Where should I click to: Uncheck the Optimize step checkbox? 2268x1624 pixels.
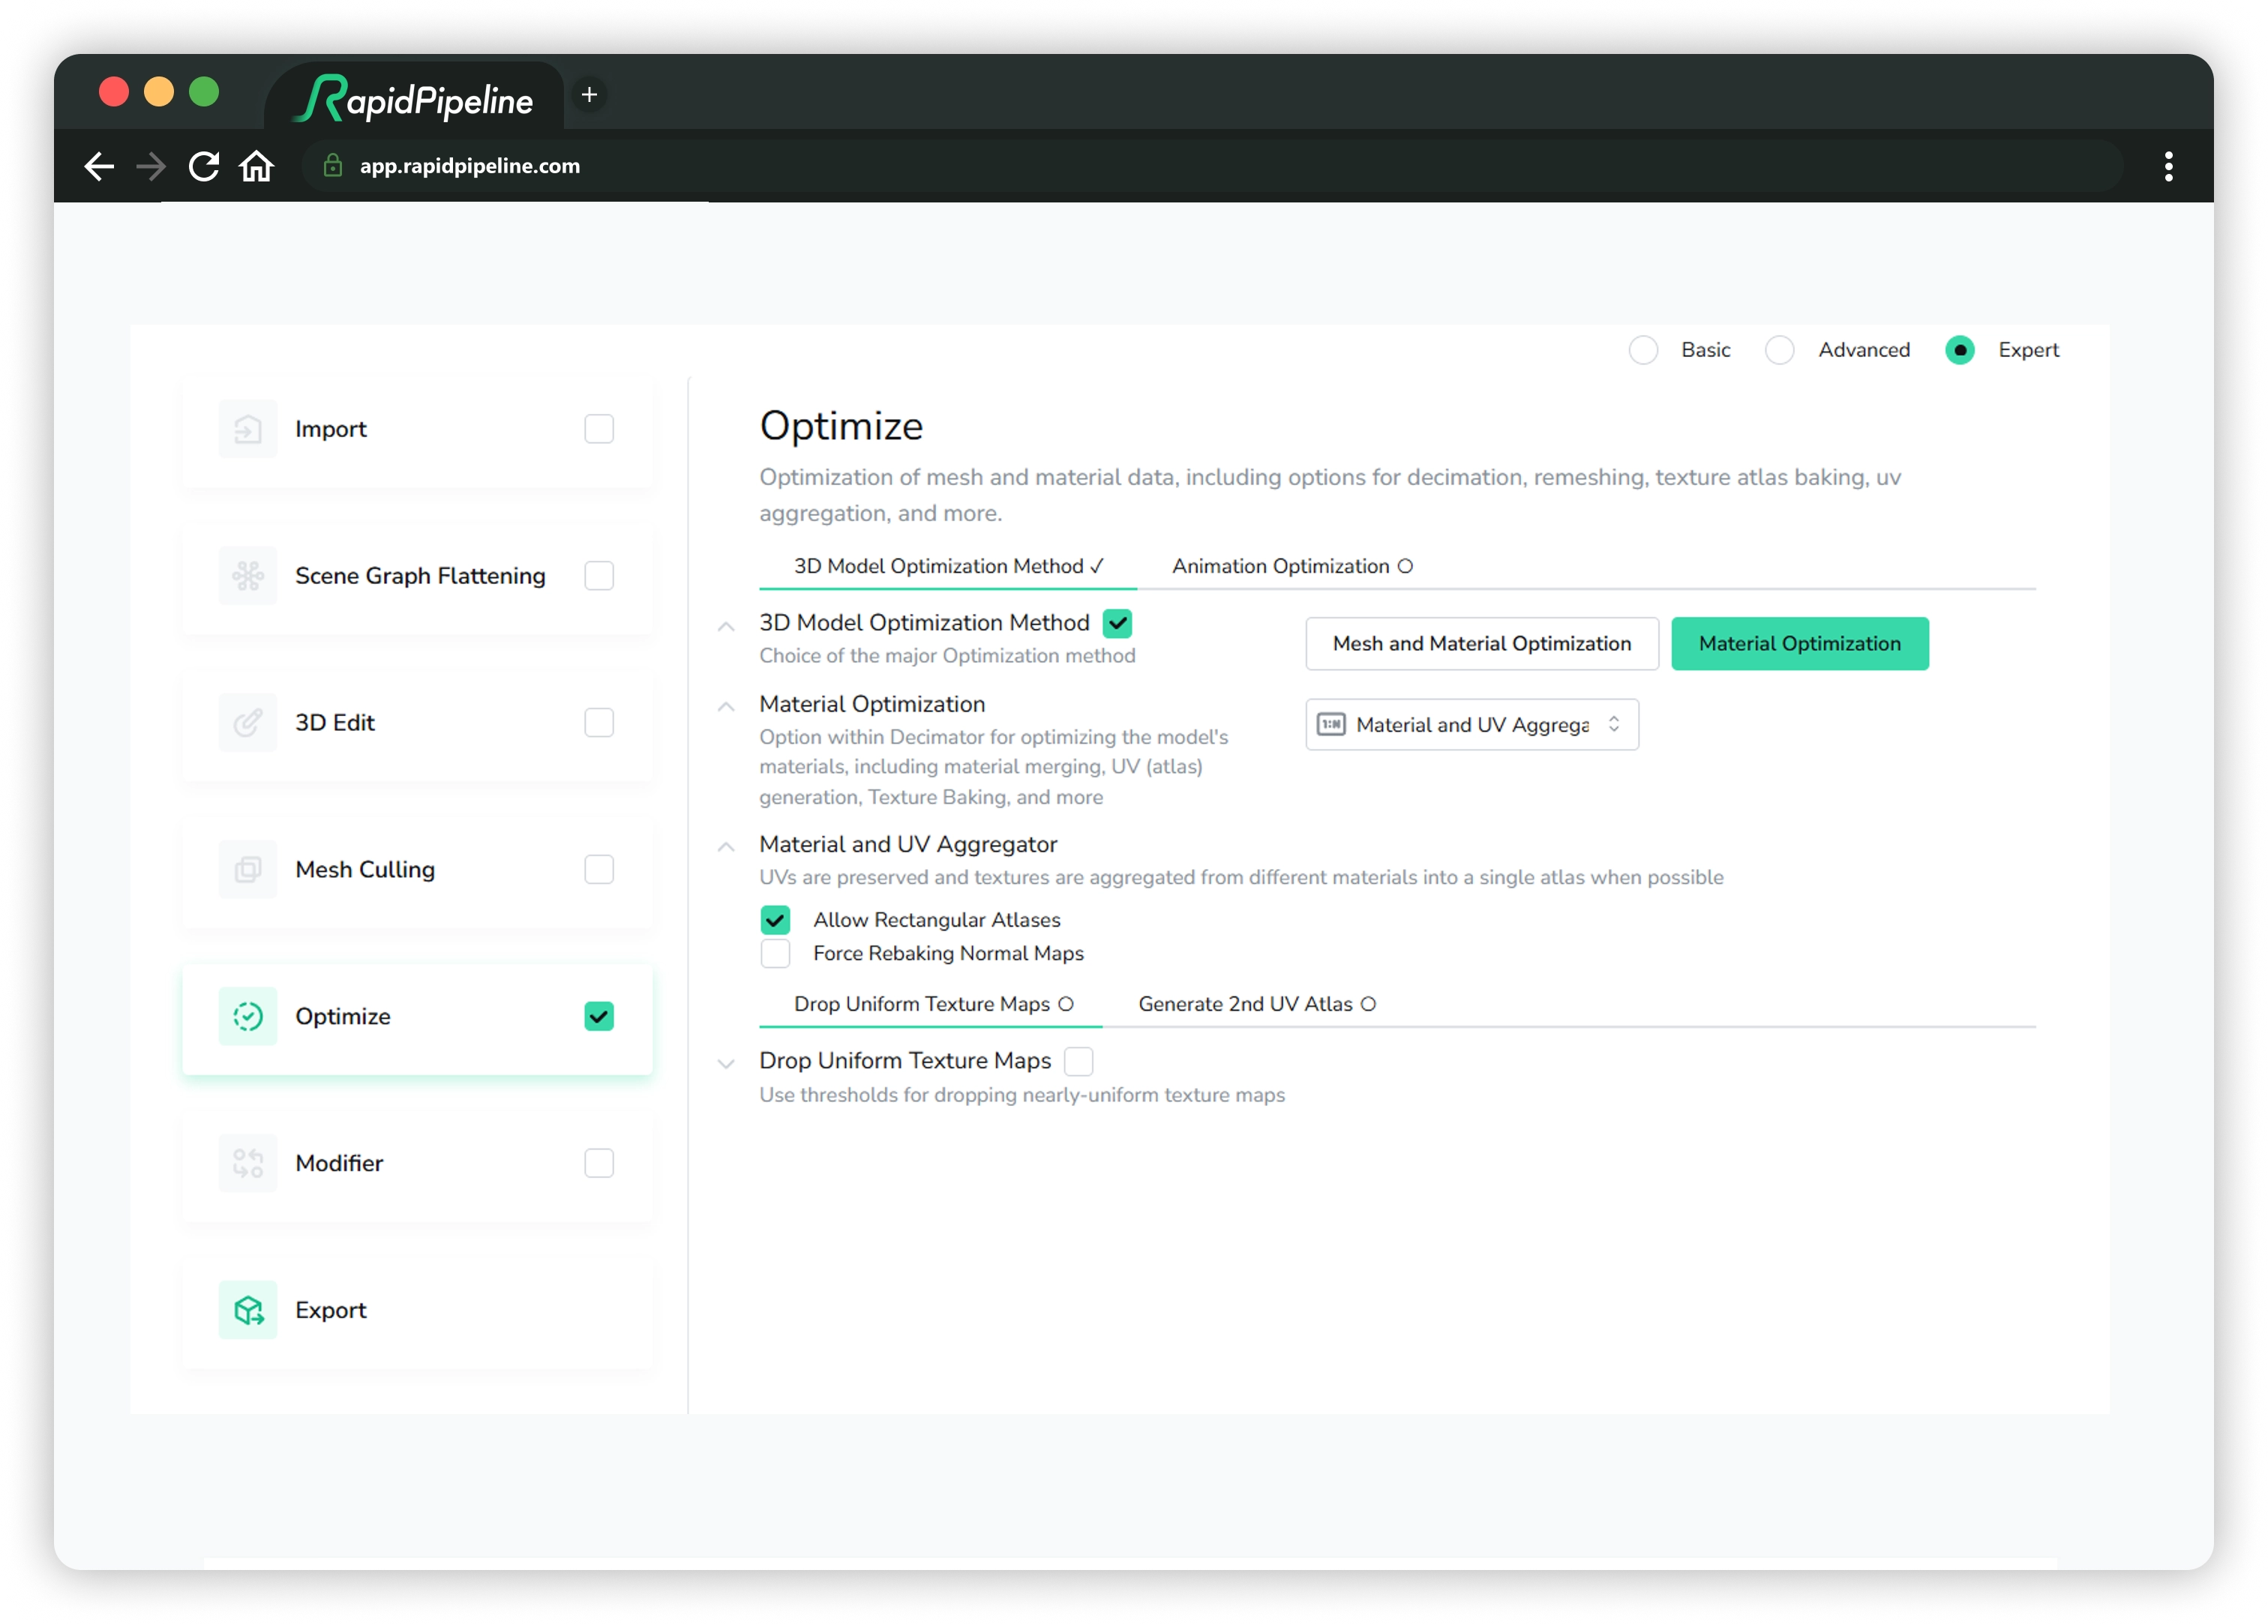pyautogui.click(x=599, y=1017)
